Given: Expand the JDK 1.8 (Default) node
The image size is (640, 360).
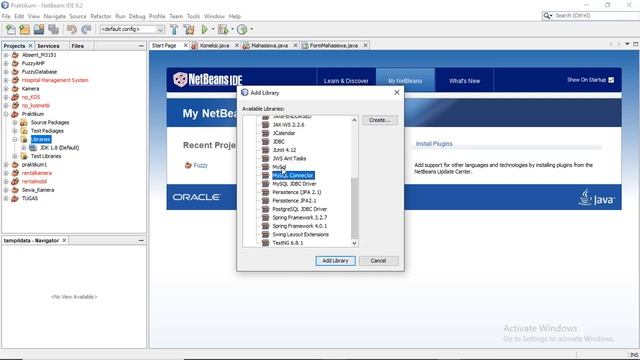Looking at the screenshot, I should coord(24,148).
